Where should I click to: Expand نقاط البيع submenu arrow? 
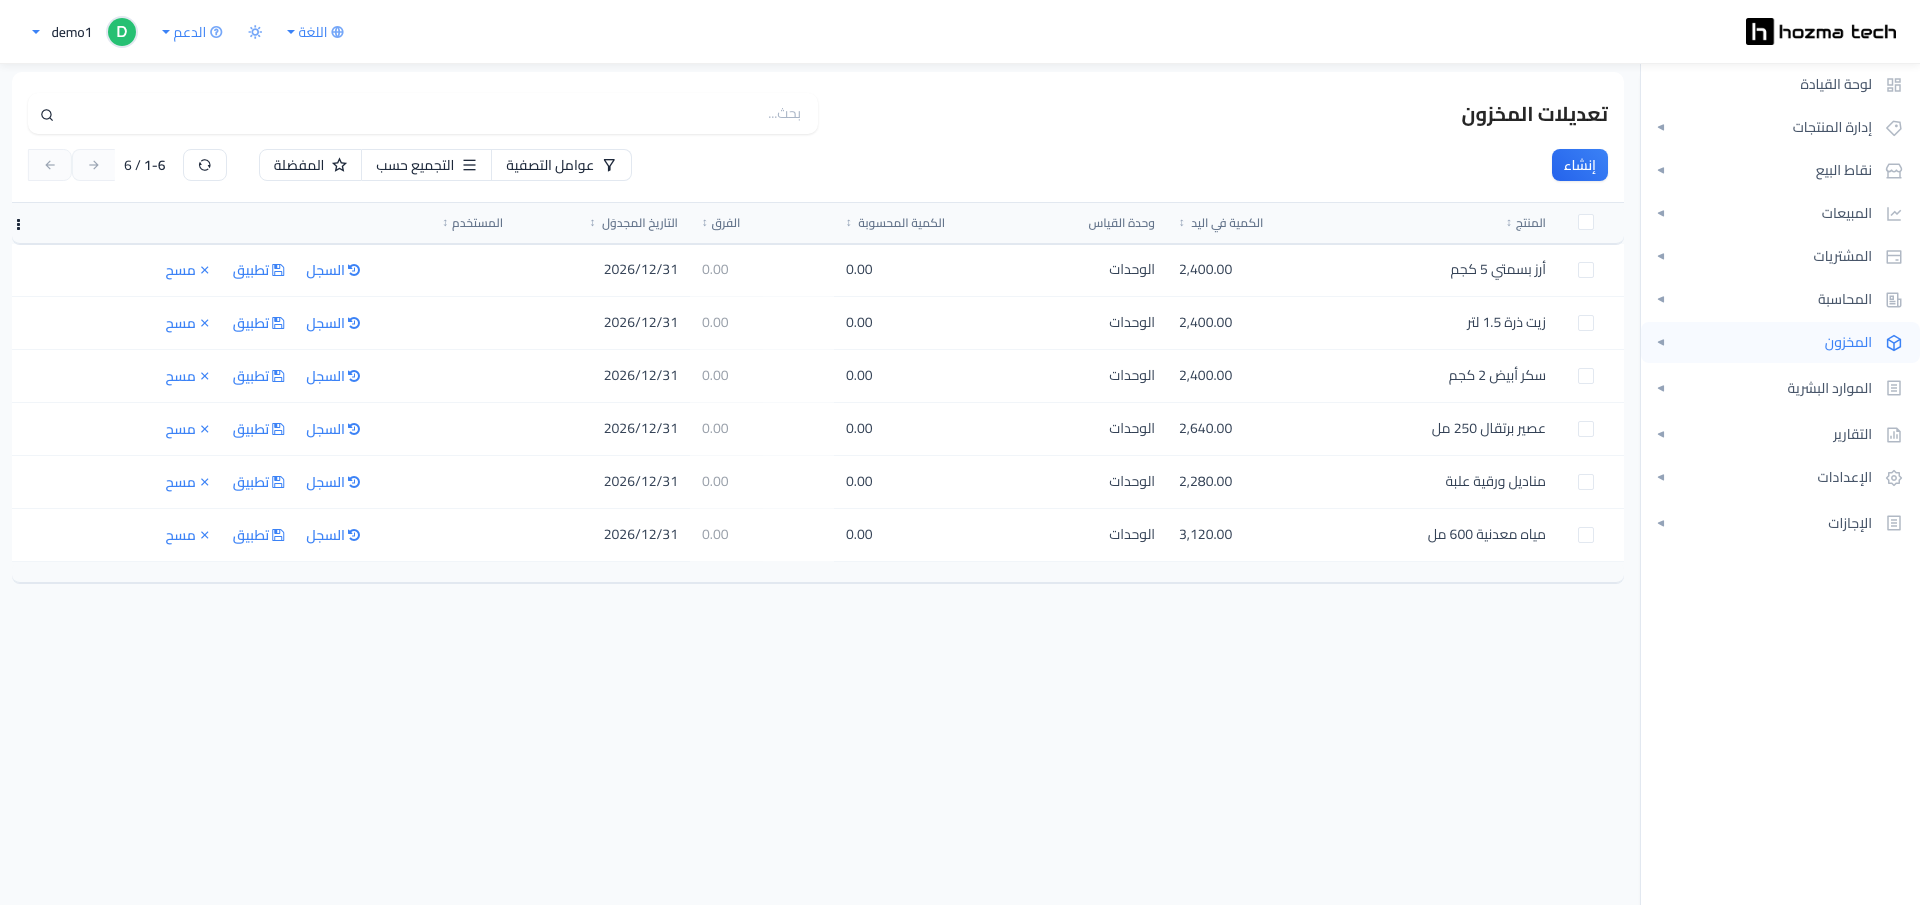(1661, 171)
